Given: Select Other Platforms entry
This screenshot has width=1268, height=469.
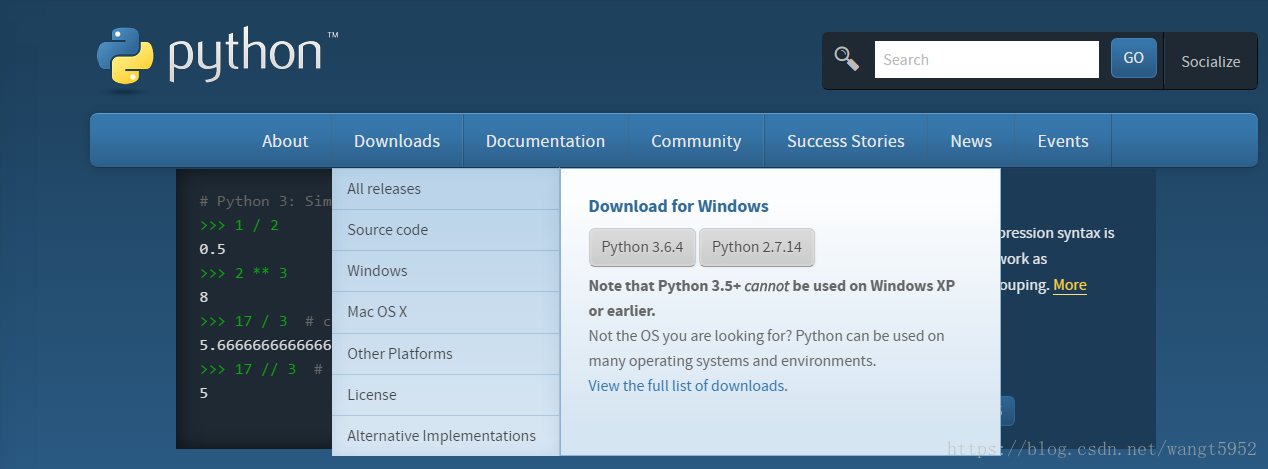Looking at the screenshot, I should tap(446, 354).
